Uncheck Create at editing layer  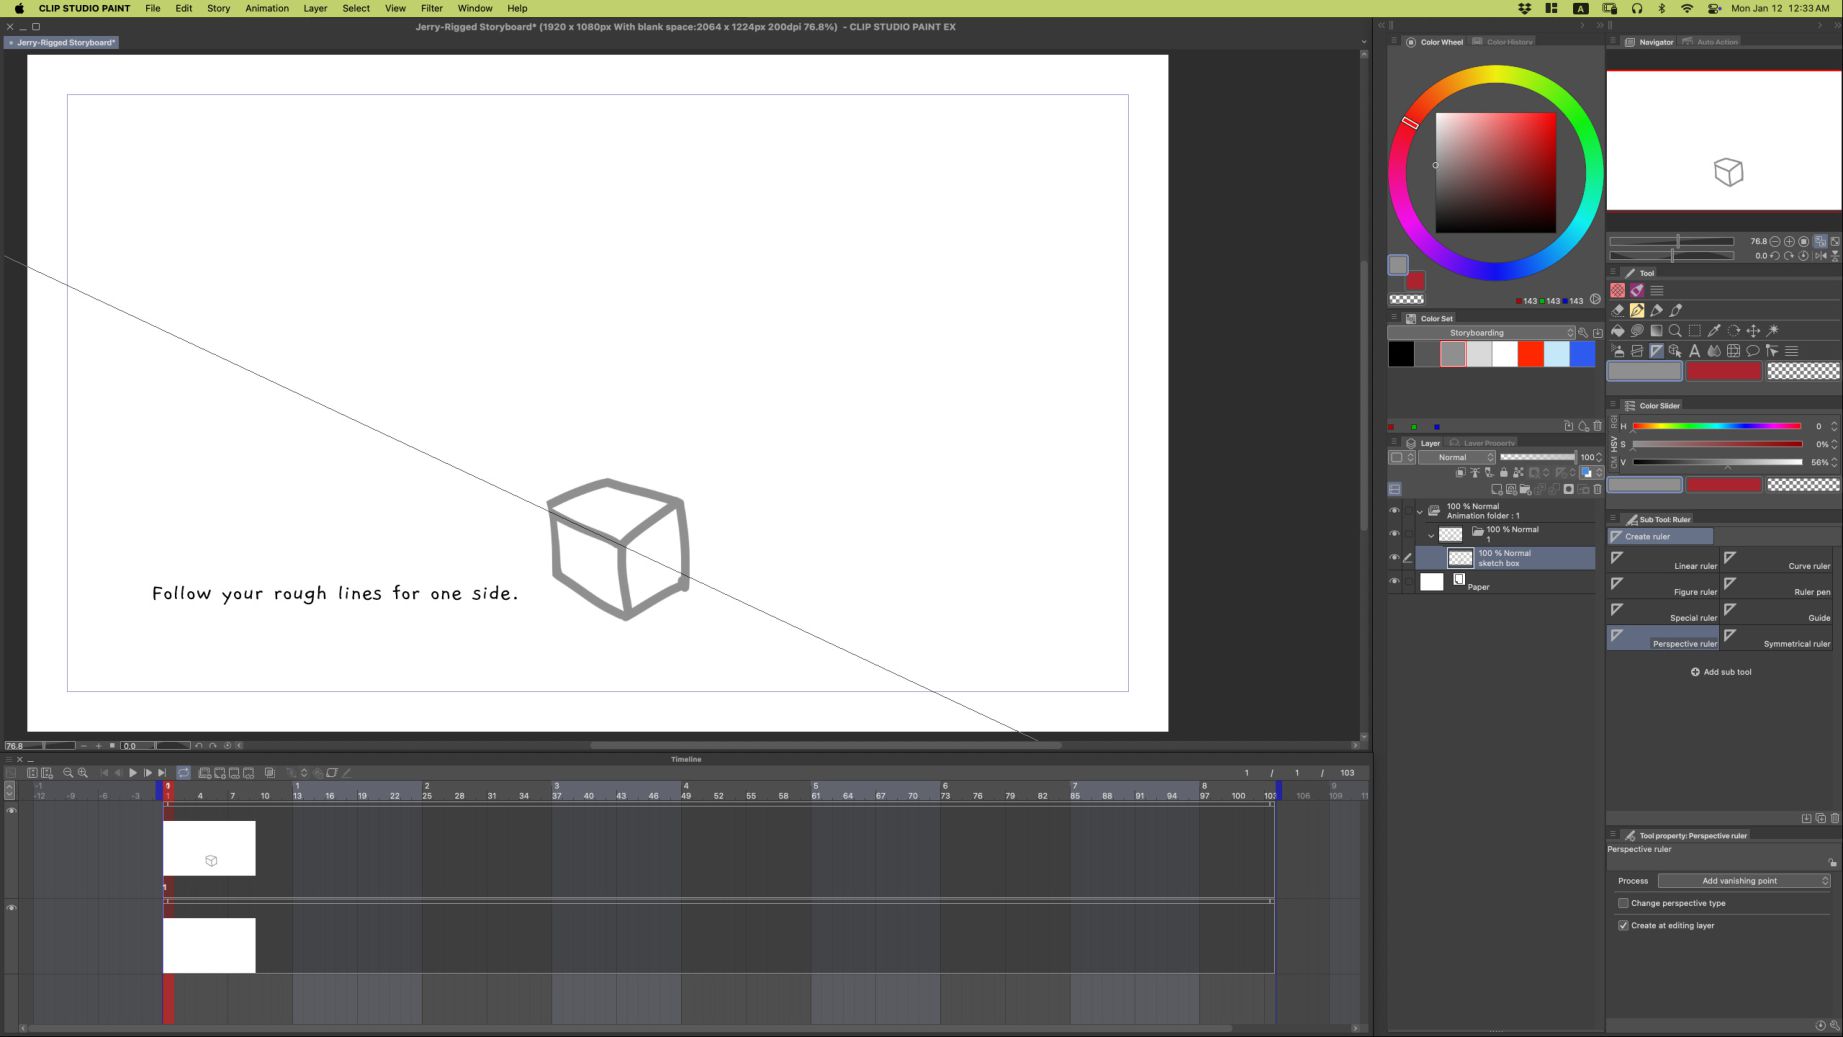(1623, 925)
